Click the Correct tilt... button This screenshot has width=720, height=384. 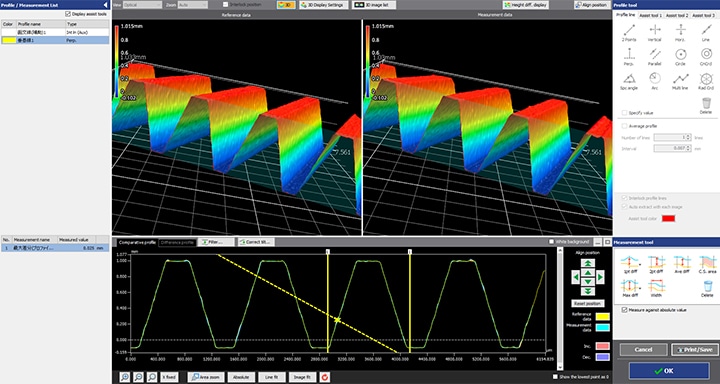coord(255,242)
